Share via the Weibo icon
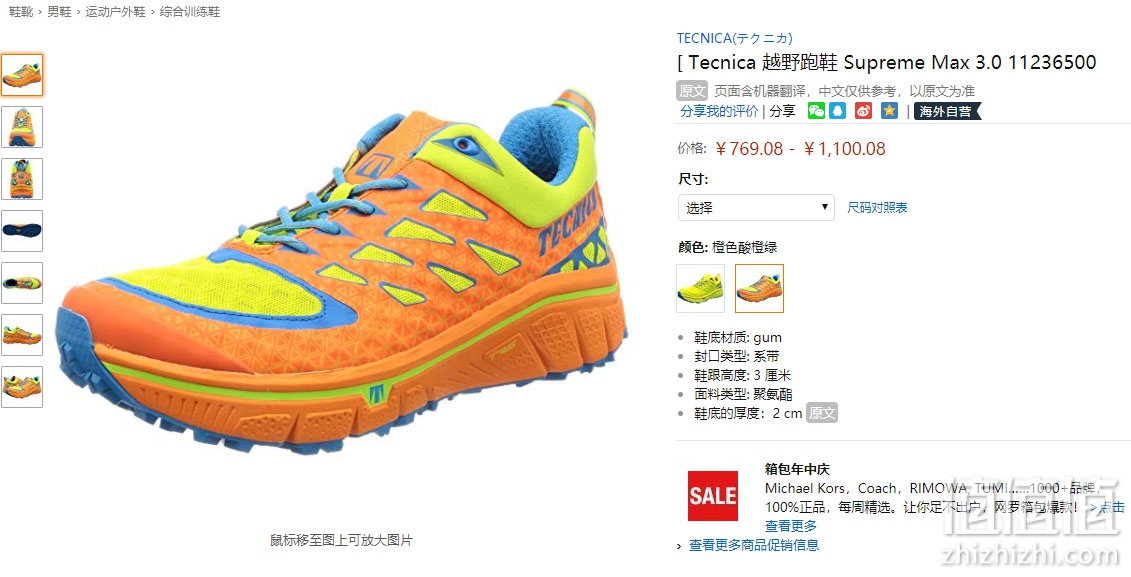 (863, 110)
